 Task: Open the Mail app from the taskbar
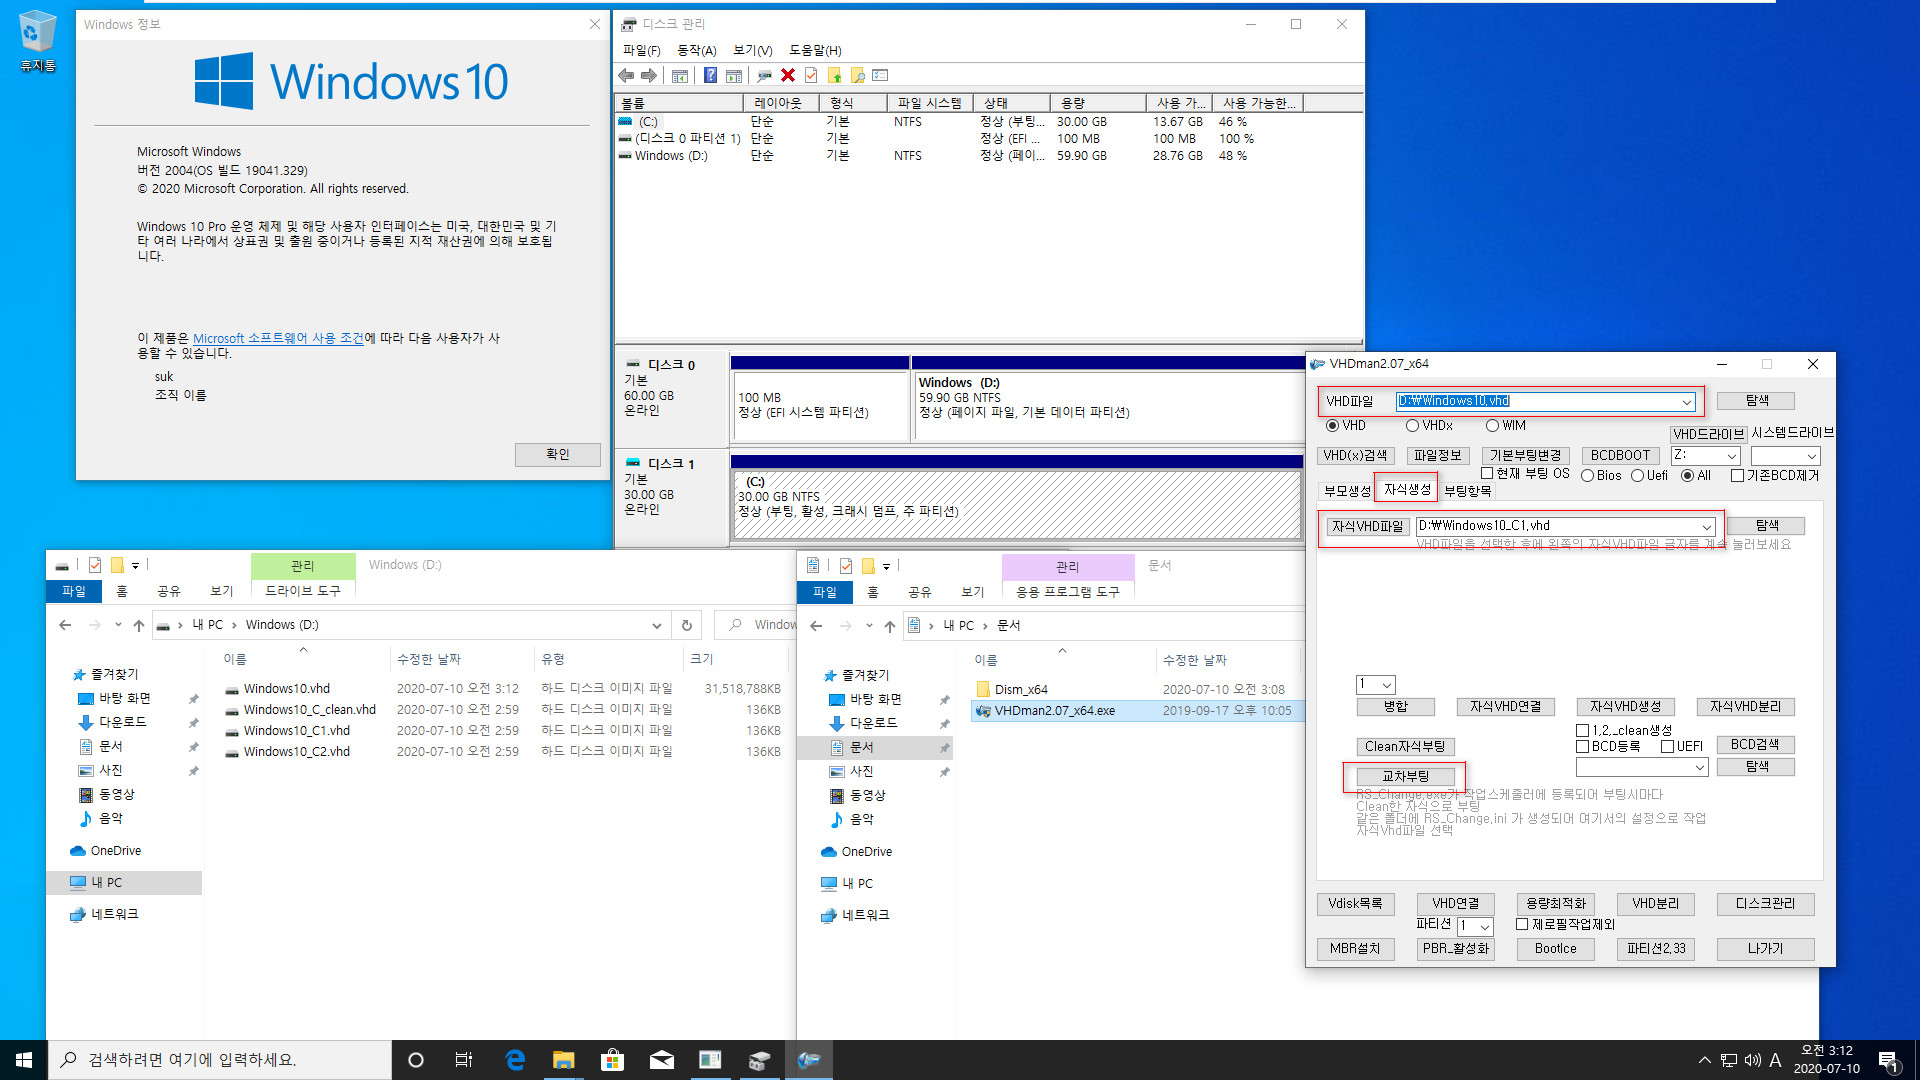[661, 1060]
